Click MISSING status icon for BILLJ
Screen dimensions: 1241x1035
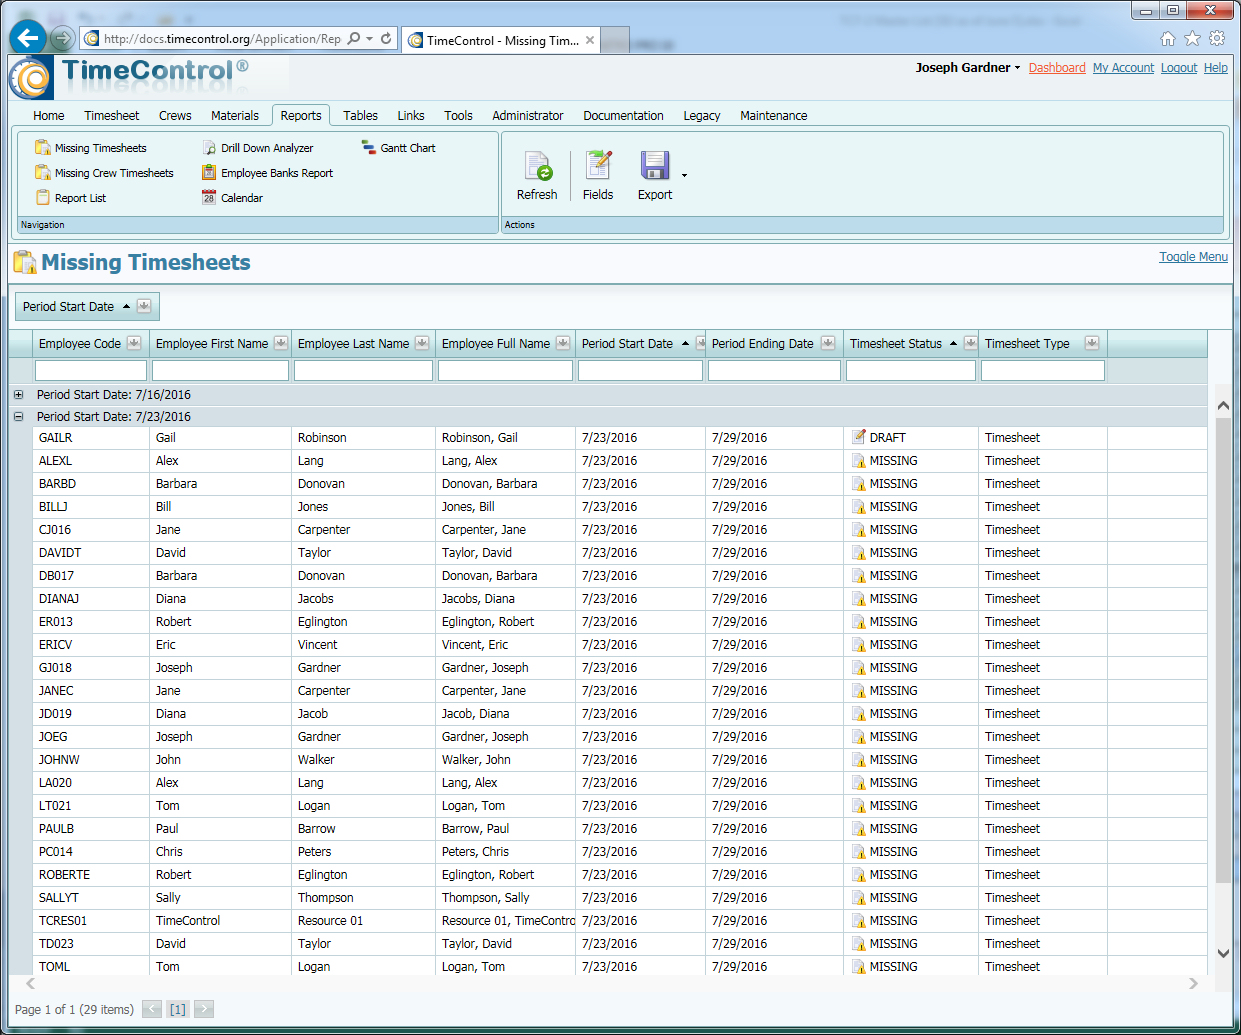coord(859,507)
